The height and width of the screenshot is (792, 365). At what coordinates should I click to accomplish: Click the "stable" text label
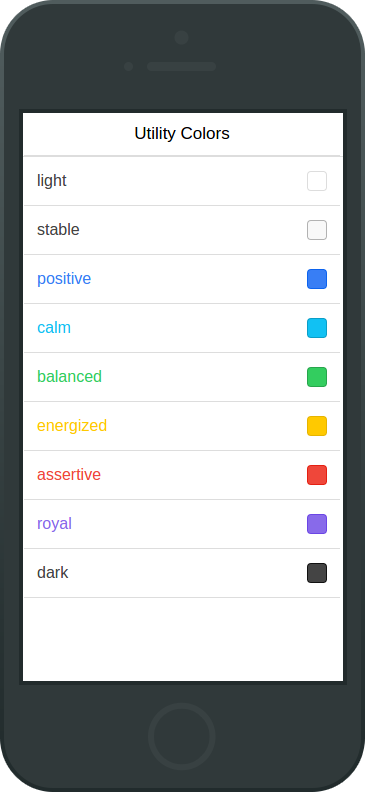[58, 229]
